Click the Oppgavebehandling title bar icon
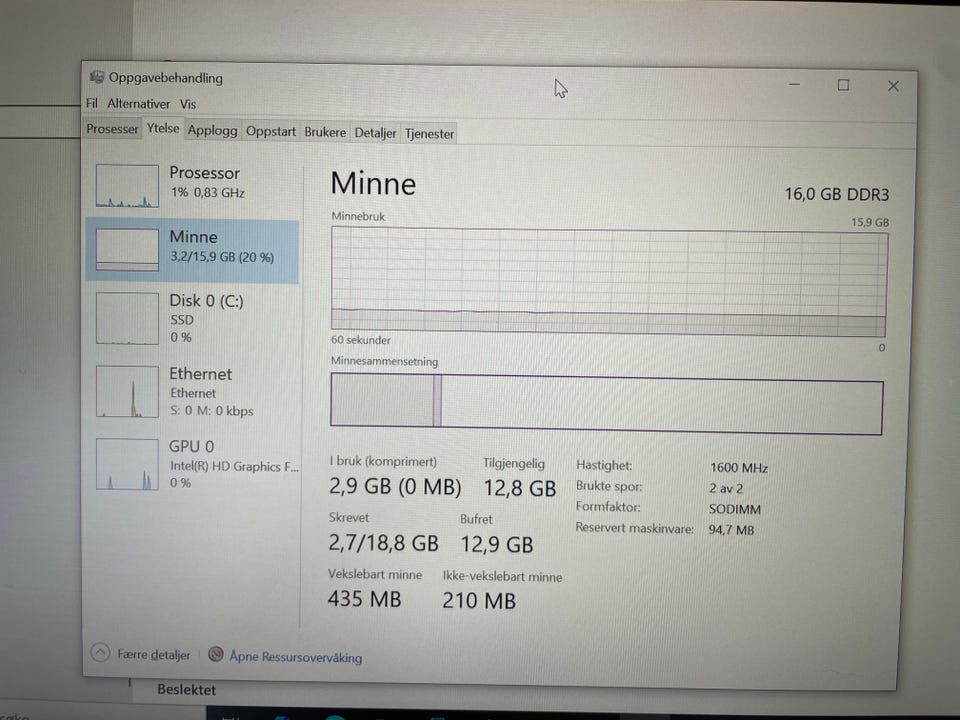960x720 pixels. coord(97,77)
